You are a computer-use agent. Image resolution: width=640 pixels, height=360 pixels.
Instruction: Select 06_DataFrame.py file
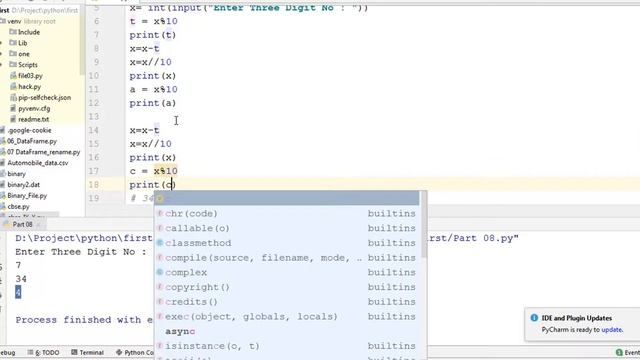[32, 141]
